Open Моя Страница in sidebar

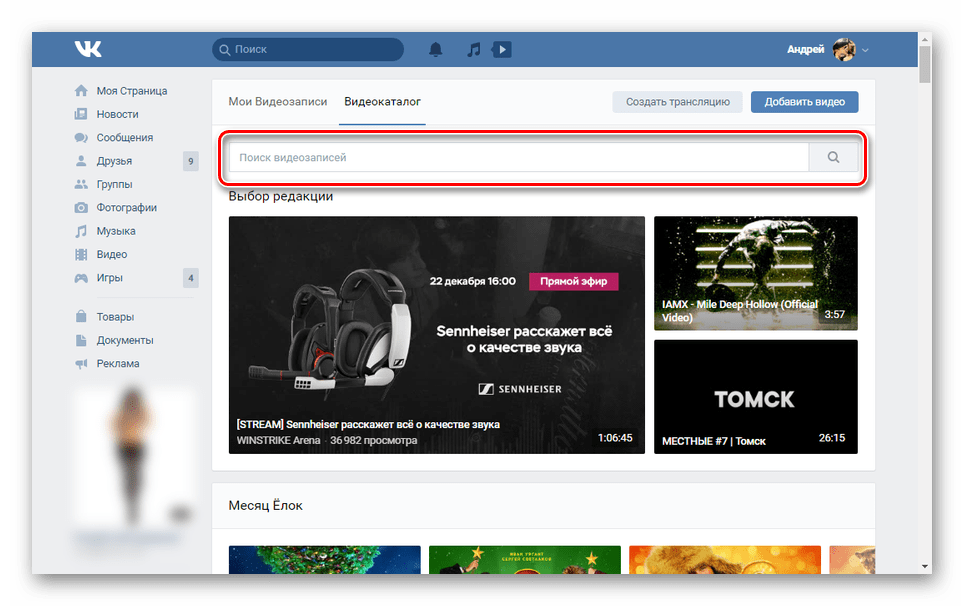[132, 91]
